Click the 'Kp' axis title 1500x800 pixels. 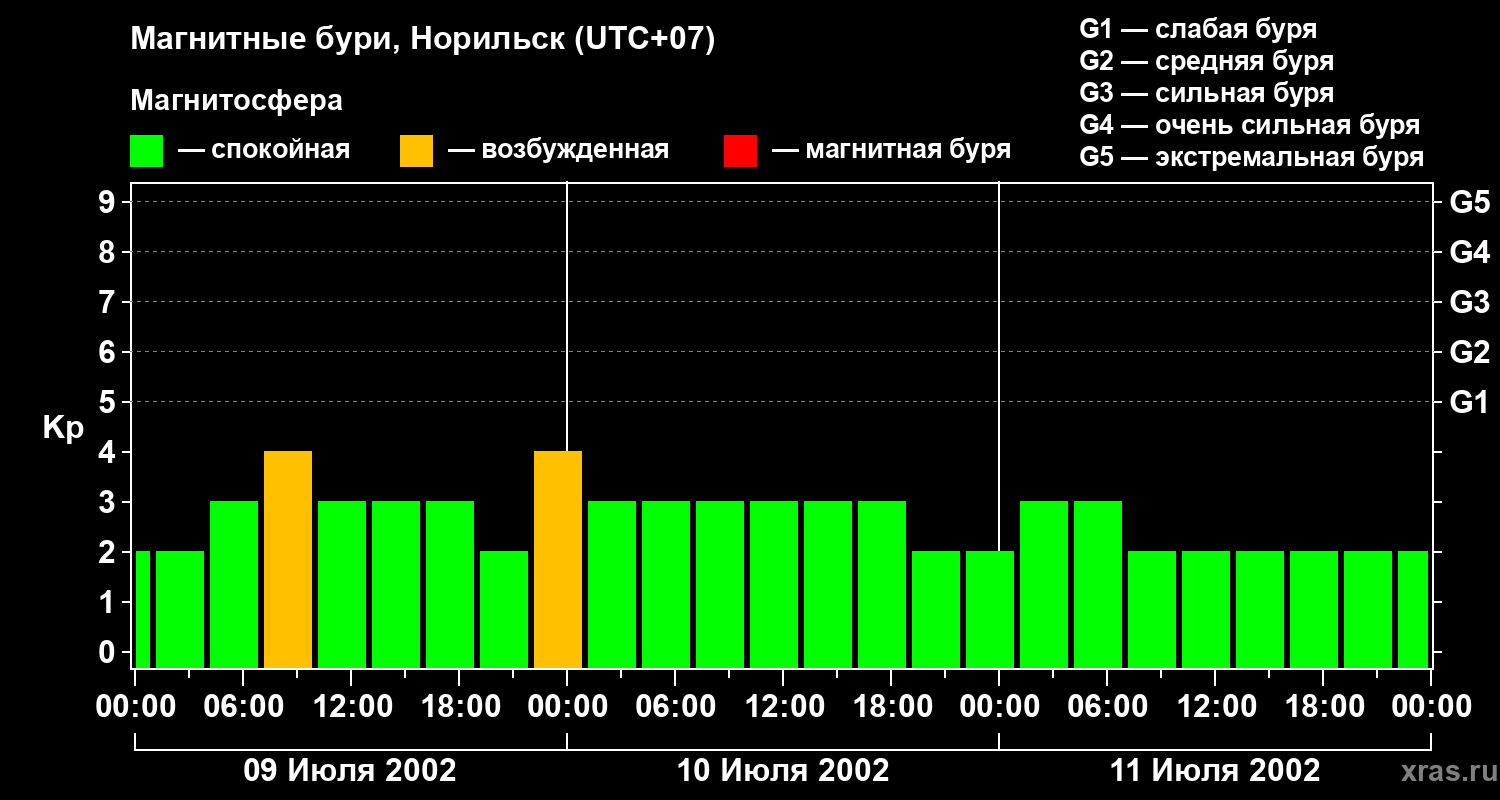click(x=63, y=428)
